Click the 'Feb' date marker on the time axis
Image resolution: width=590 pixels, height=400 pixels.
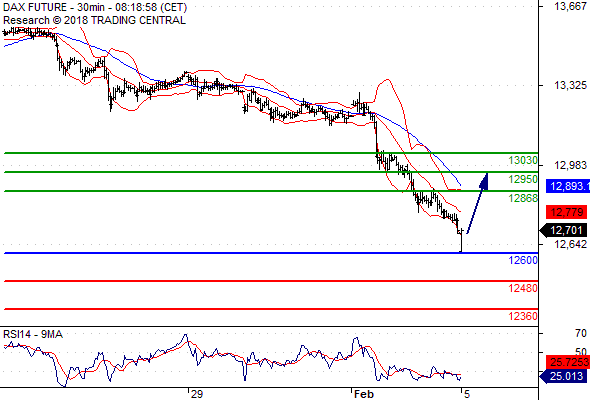[x=364, y=394]
